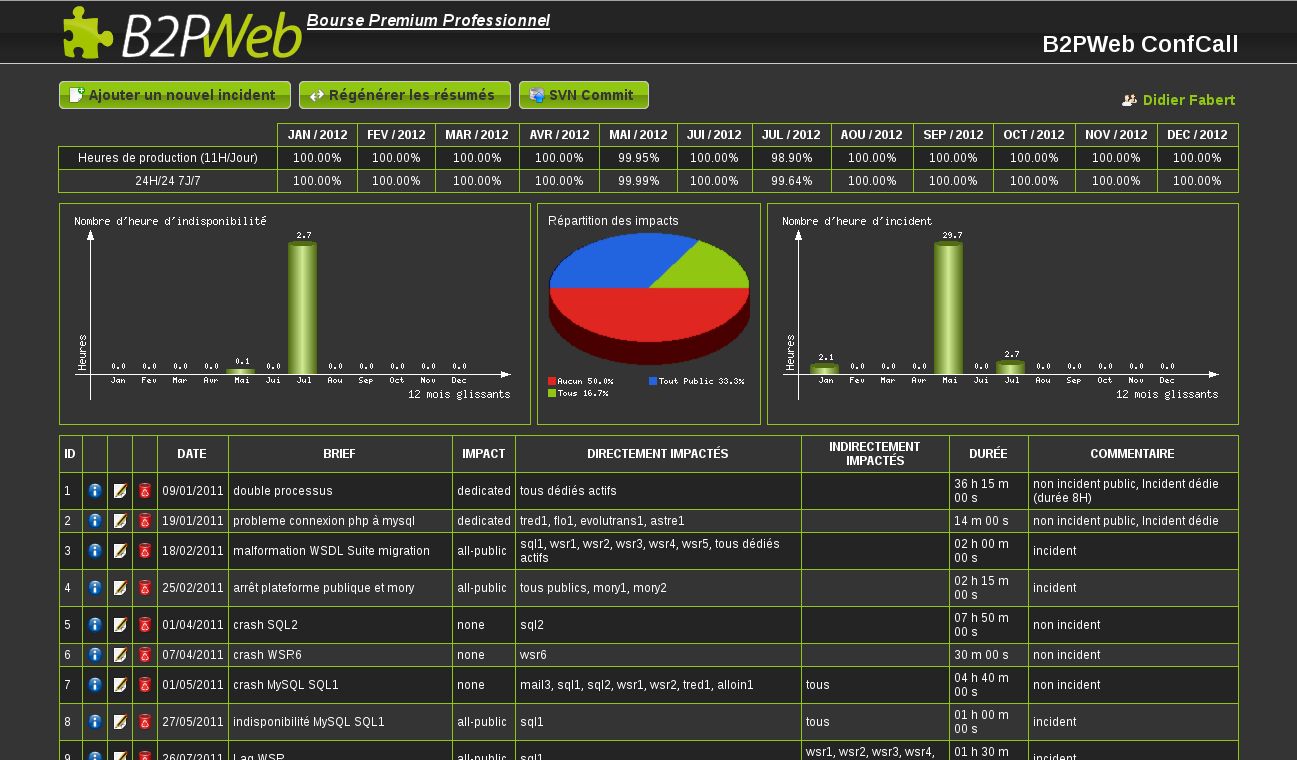Image resolution: width=1297 pixels, height=760 pixels.
Task: Open info for indisponibilité MySQL SQL1
Action: [x=95, y=722]
